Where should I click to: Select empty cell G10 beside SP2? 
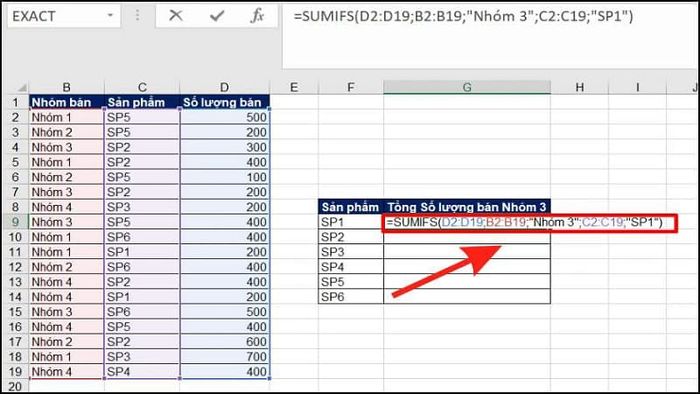click(x=467, y=237)
